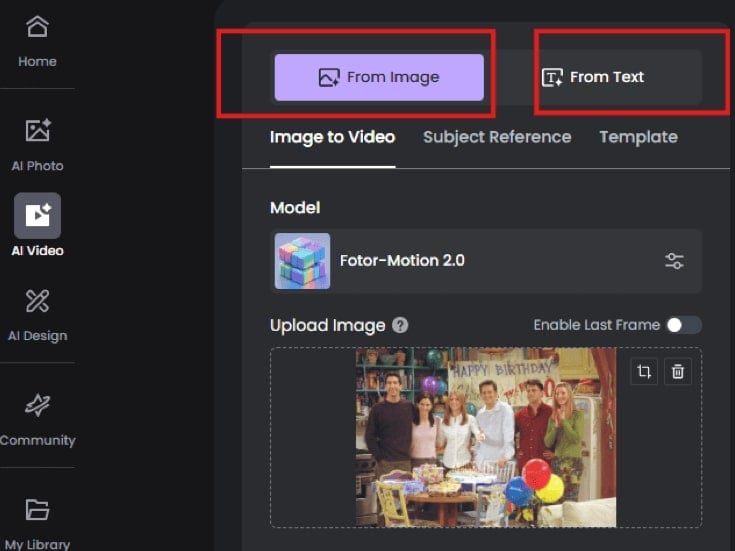This screenshot has height=551, width=735.
Task: Select AI Video sidebar icon
Action: click(x=38, y=216)
